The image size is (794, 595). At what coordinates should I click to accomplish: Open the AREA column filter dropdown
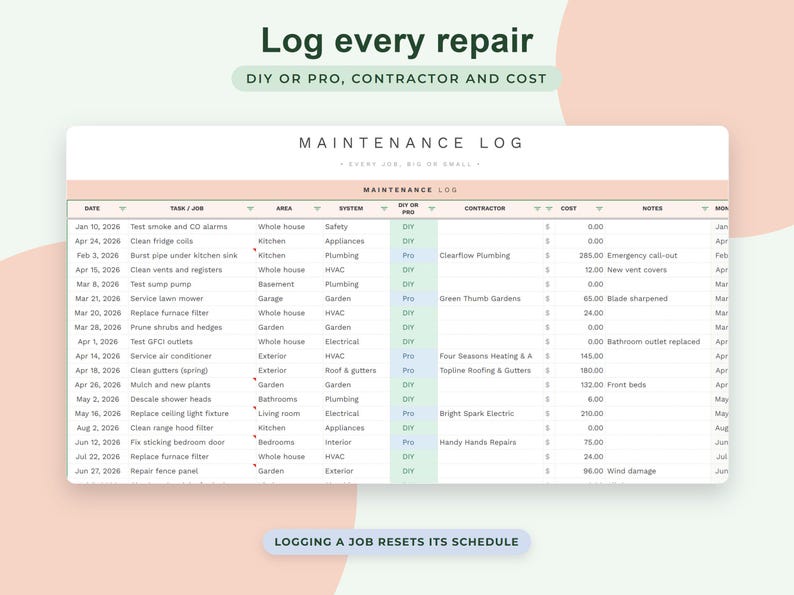(317, 209)
